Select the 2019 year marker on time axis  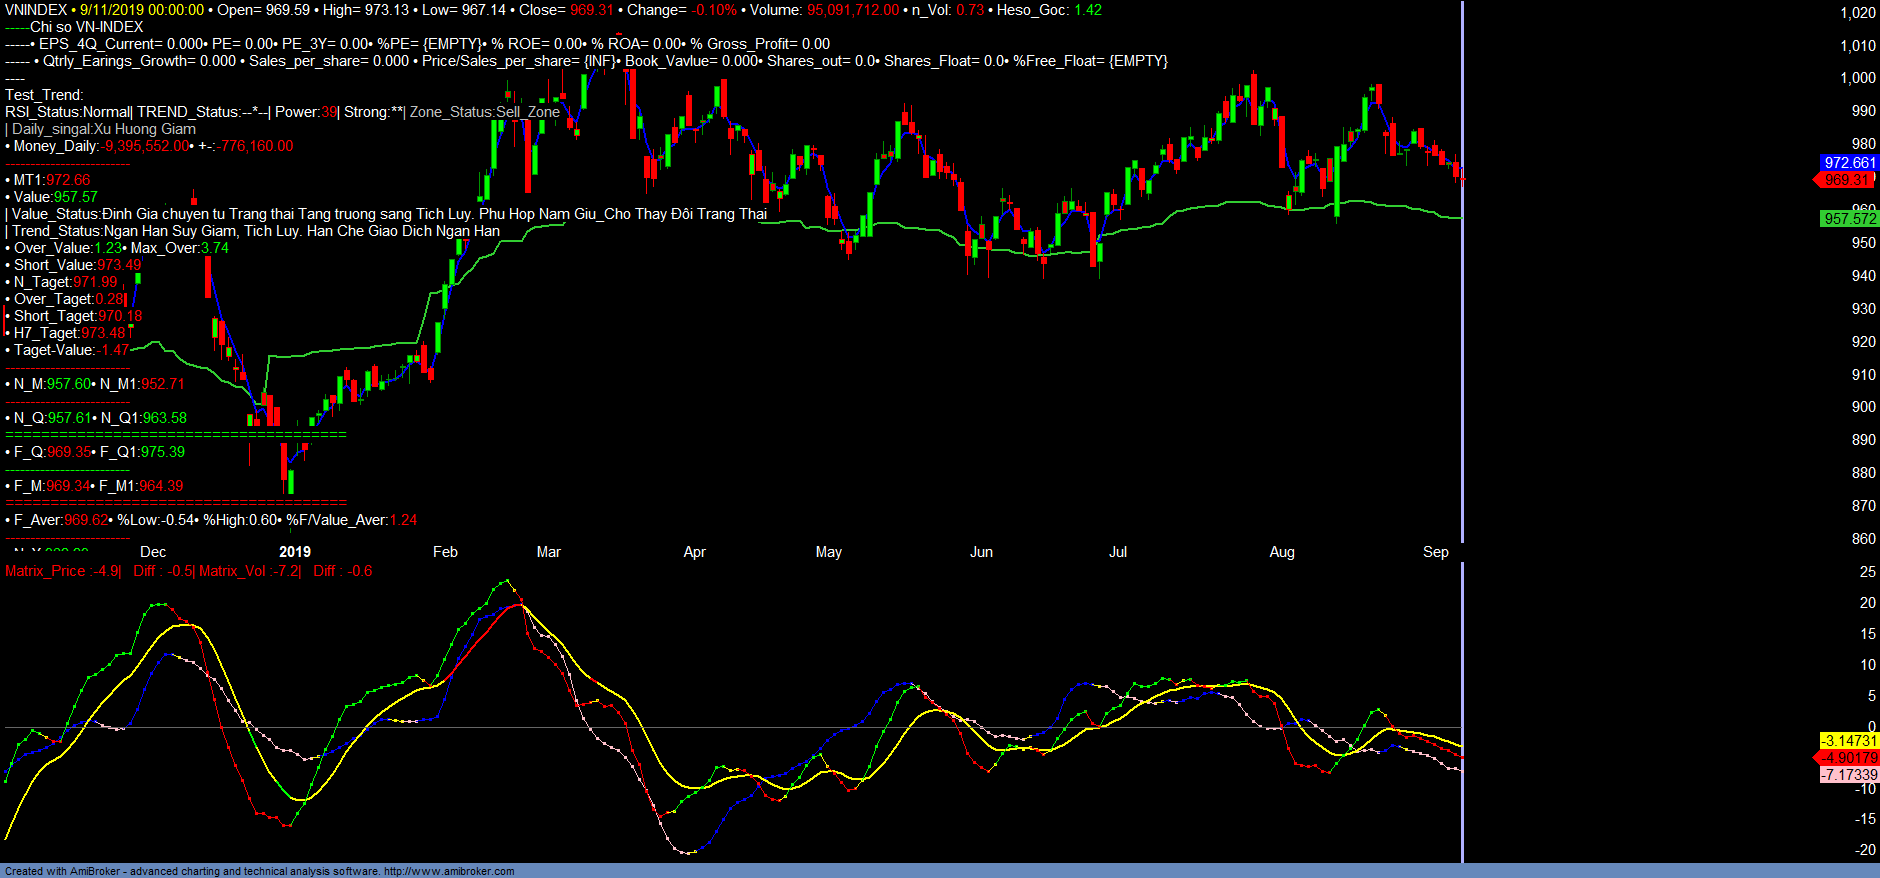[x=294, y=552]
